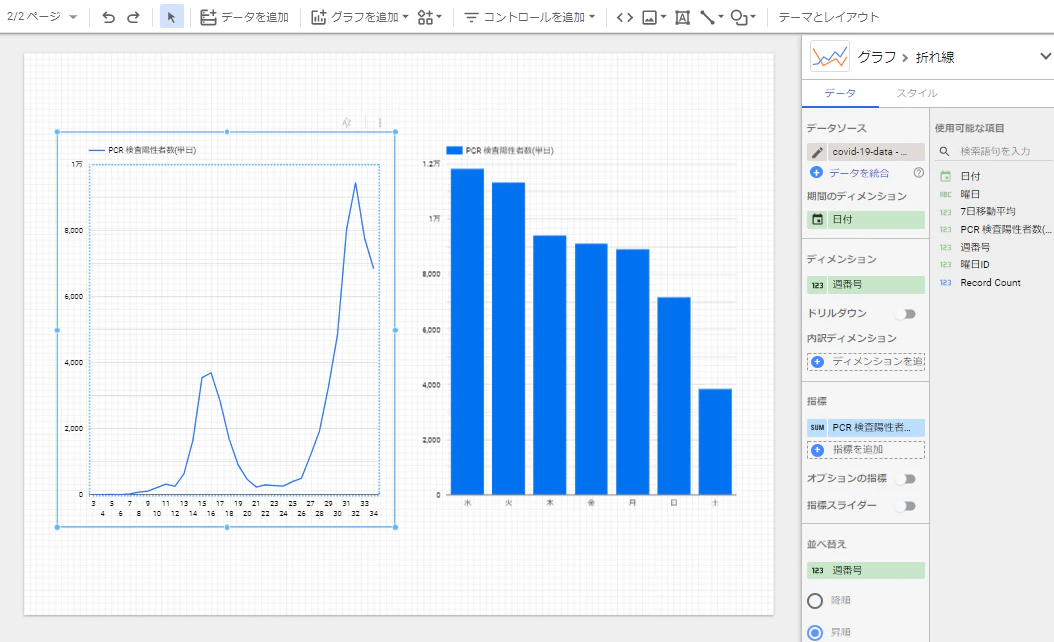The width and height of the screenshot is (1054, 642).
Task: Click the calendar icon on the 日付 date range chip
Action: (x=817, y=219)
